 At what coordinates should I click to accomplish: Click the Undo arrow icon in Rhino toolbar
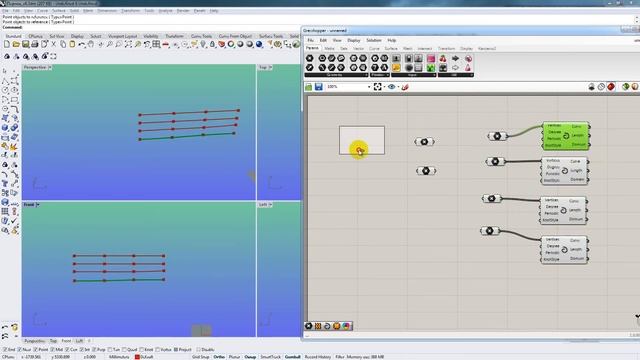[x=82, y=44]
